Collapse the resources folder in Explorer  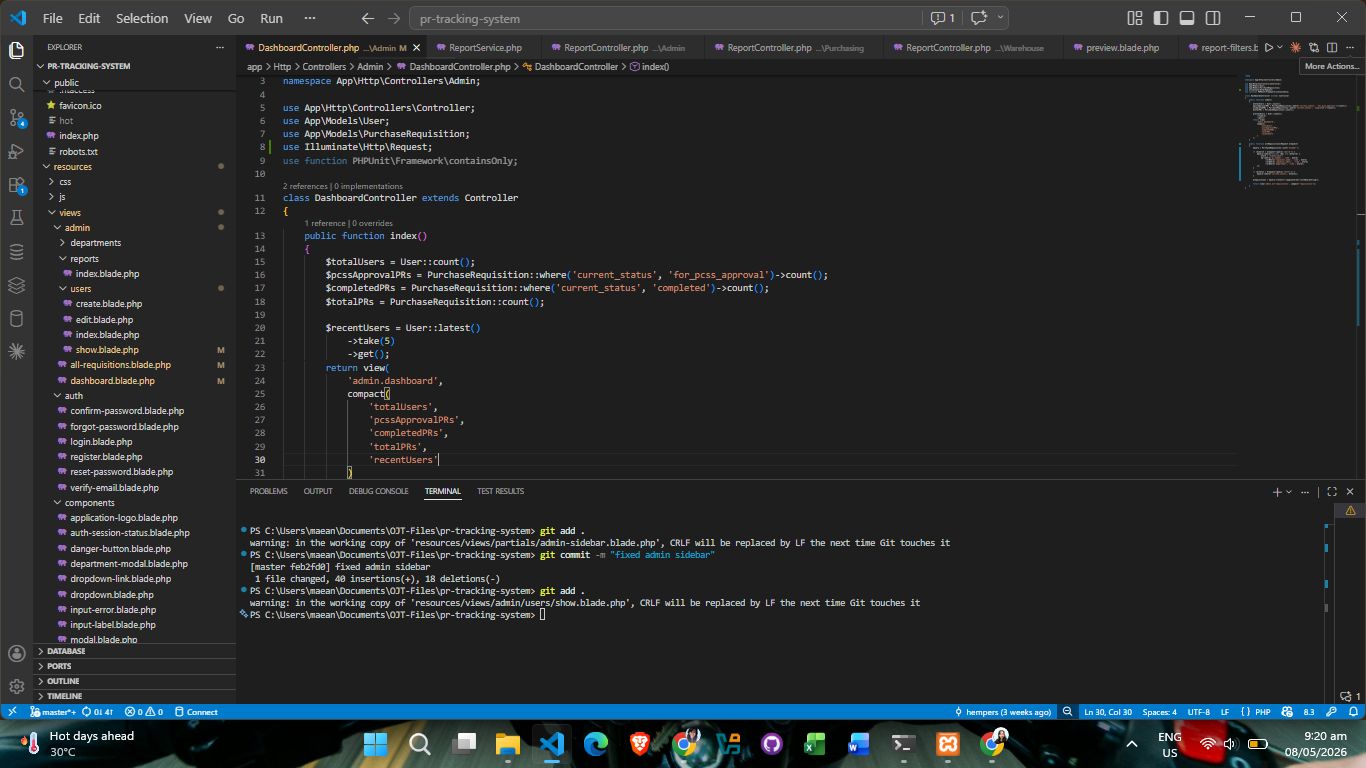(73, 167)
